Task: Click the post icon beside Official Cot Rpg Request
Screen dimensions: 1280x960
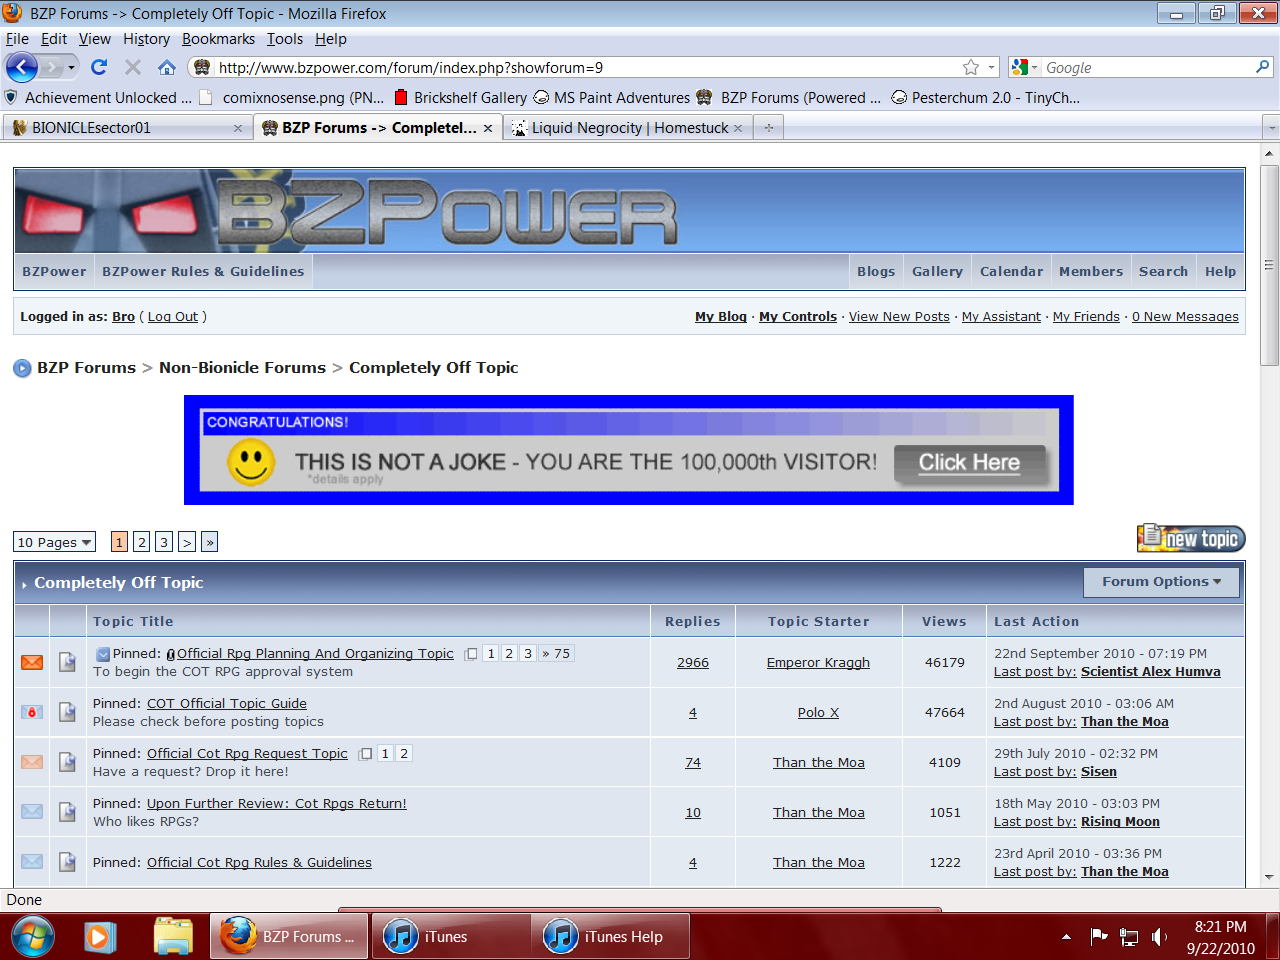Action: [x=67, y=762]
